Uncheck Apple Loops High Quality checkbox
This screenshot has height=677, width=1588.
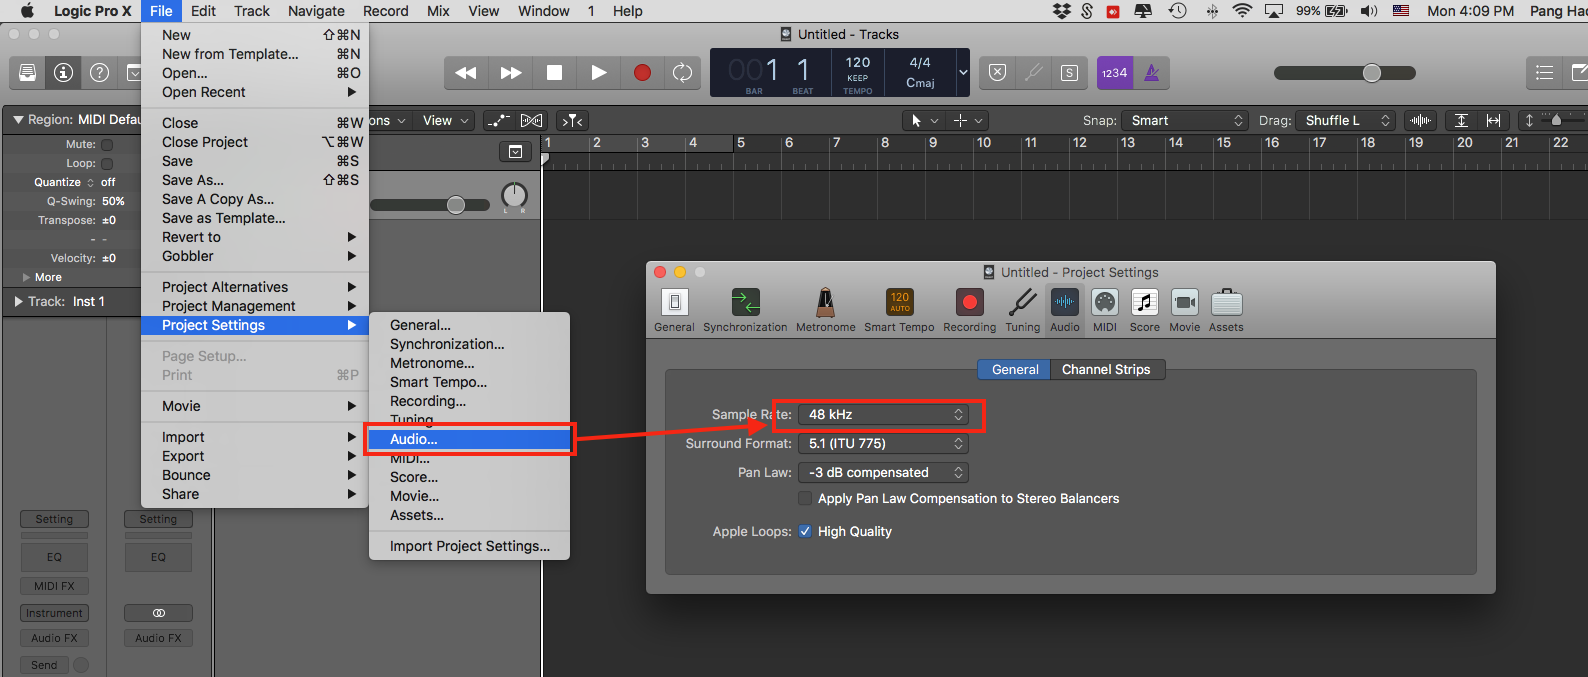click(805, 531)
